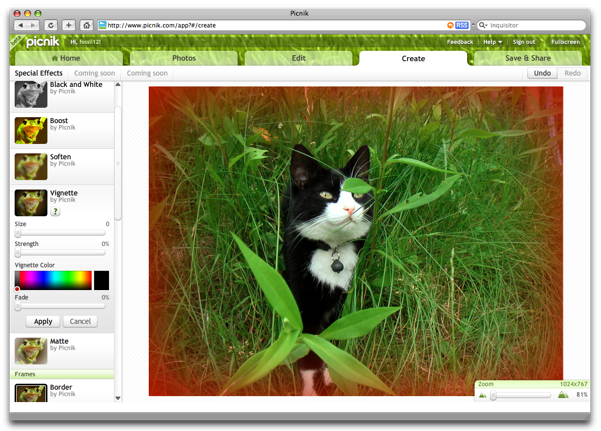Open the Vignette help question mark
The image size is (601, 431).
click(x=56, y=211)
